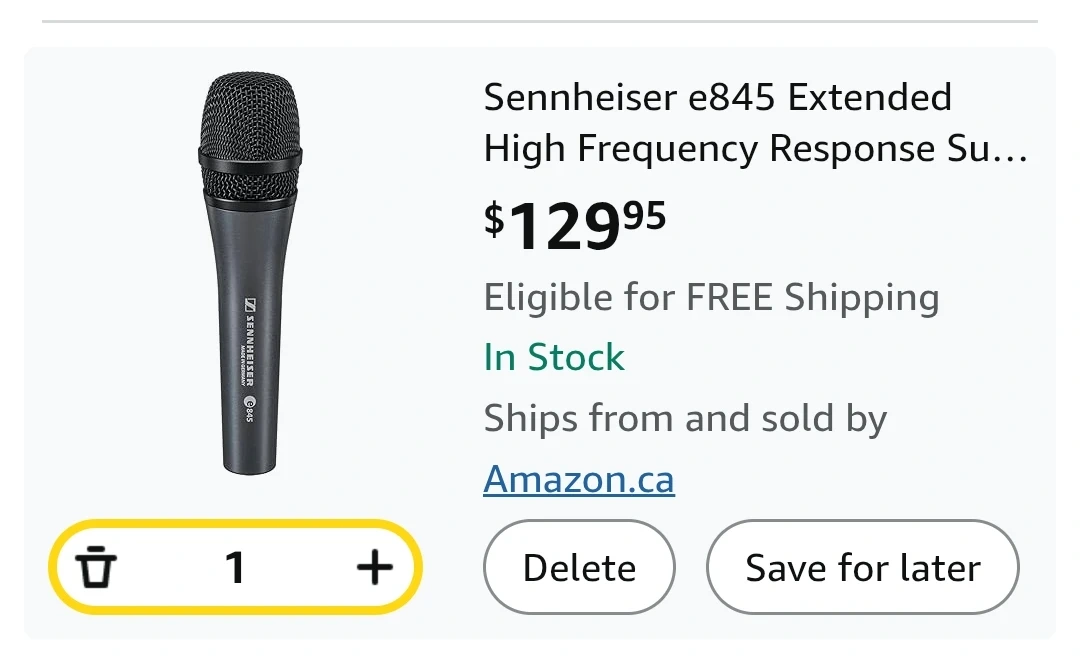Viewport: 1080px width, 657px height.
Task: Increase quantity with the plus icon
Action: pyautogui.click(x=375, y=567)
